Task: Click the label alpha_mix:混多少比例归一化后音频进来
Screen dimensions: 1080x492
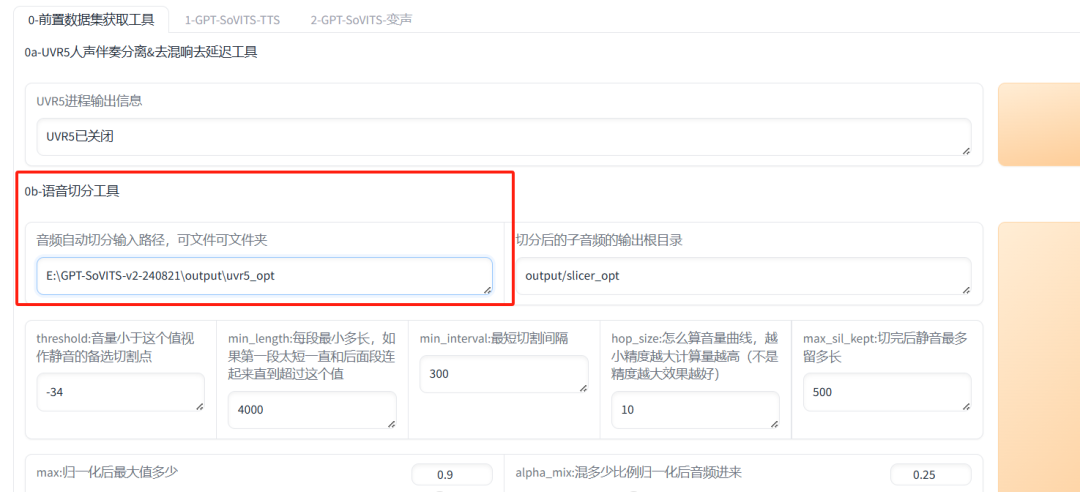Action: click(628, 472)
